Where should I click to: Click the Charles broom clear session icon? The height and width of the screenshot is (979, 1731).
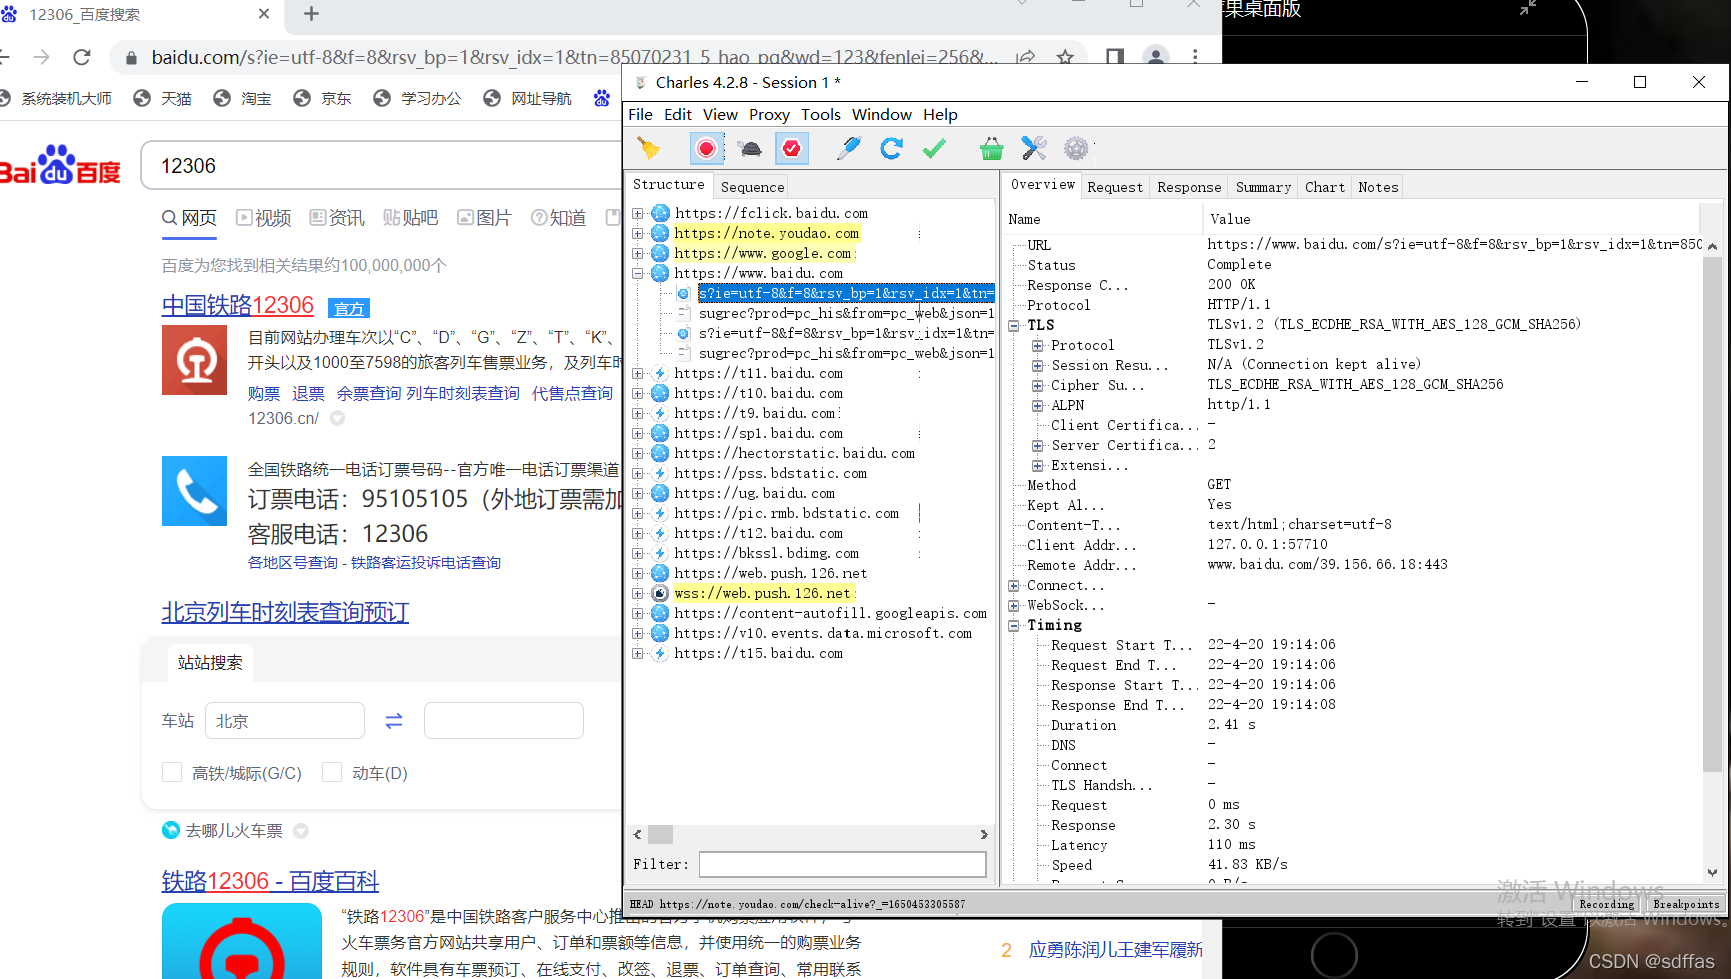pyautogui.click(x=649, y=149)
